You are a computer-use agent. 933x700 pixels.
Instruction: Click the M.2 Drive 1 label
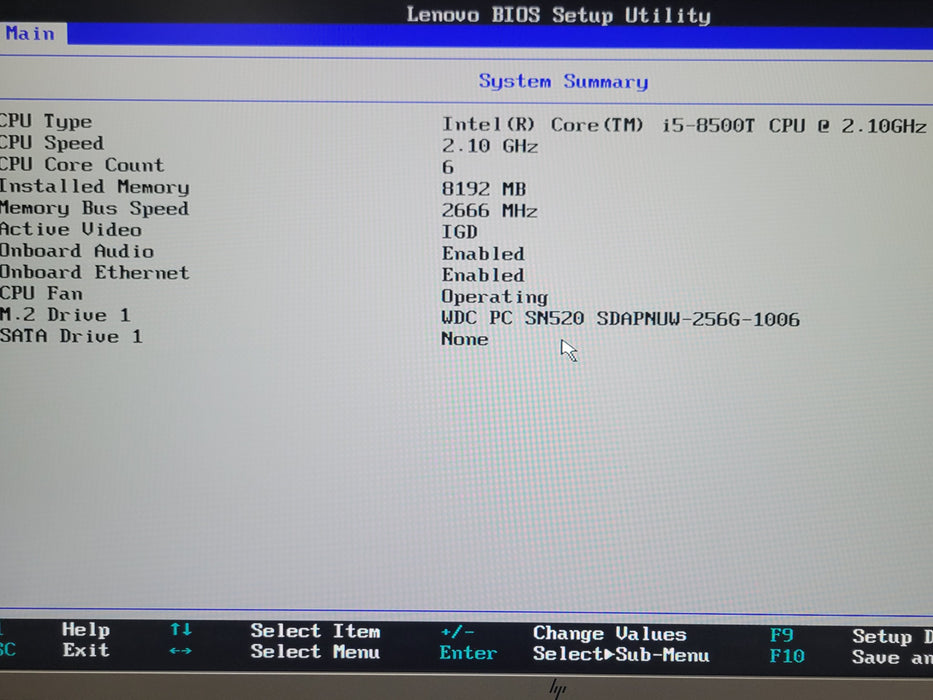65,315
